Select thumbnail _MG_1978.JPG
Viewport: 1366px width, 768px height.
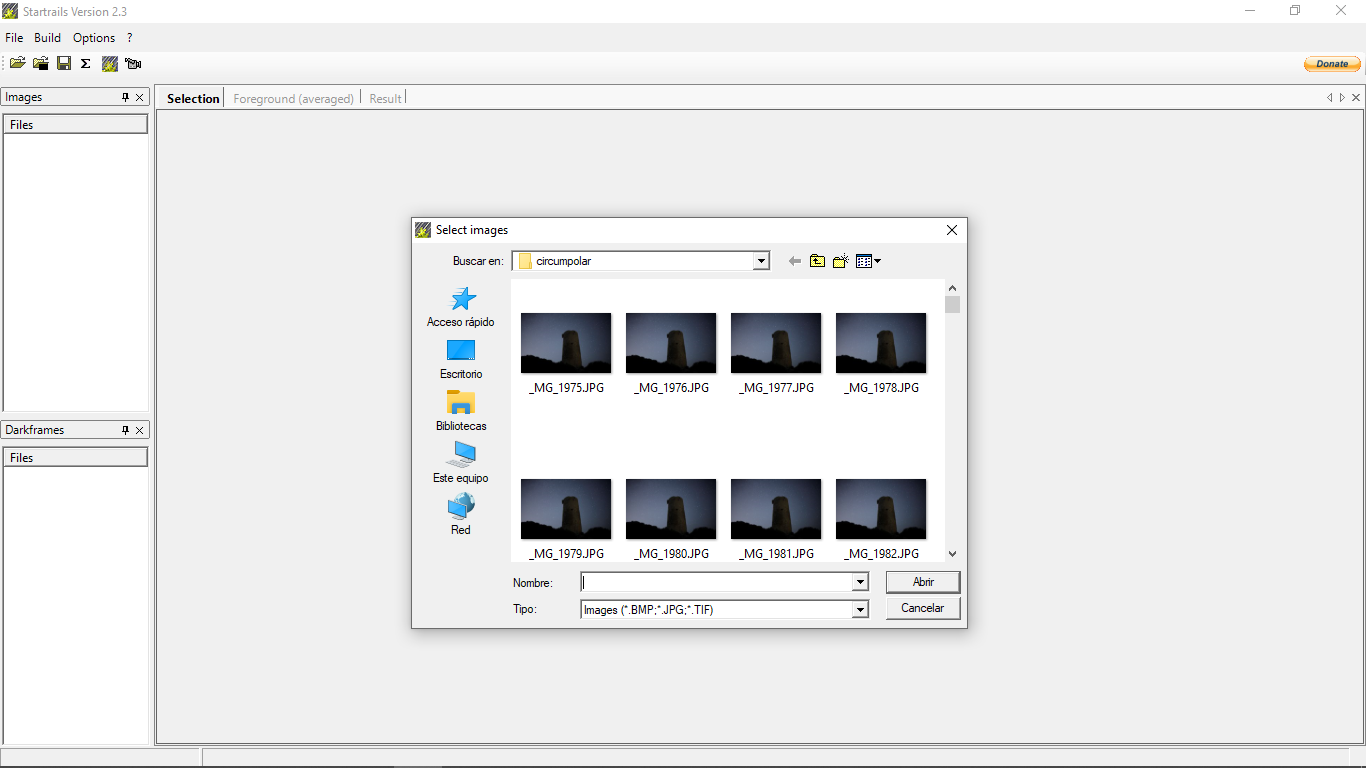(881, 353)
